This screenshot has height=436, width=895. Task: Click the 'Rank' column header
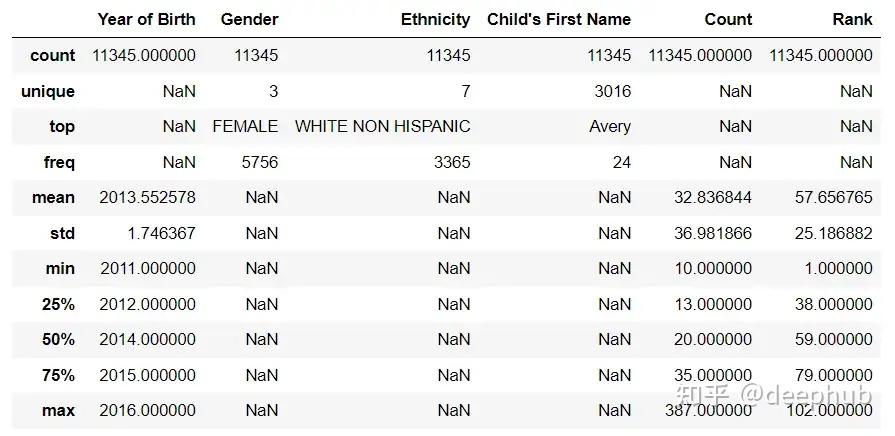tap(852, 19)
